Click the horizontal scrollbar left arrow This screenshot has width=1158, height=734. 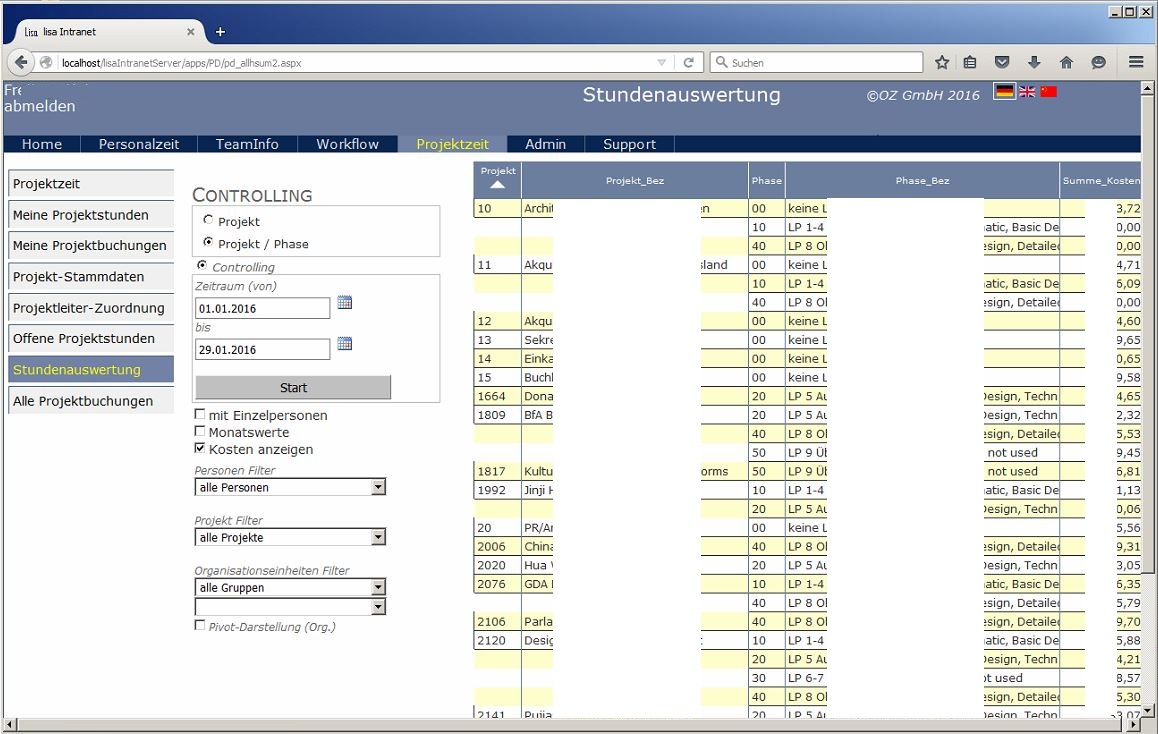pos(9,725)
